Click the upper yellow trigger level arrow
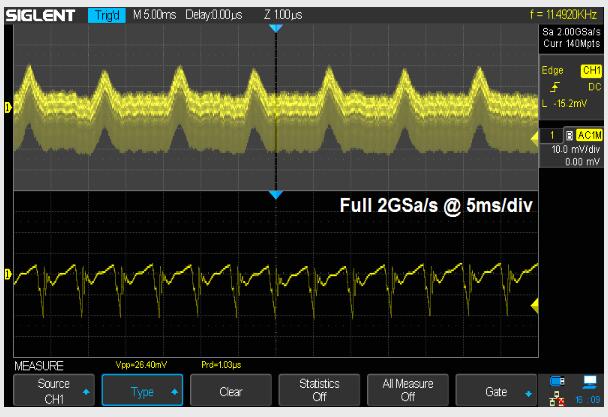This screenshot has width=608, height=417. [534, 139]
